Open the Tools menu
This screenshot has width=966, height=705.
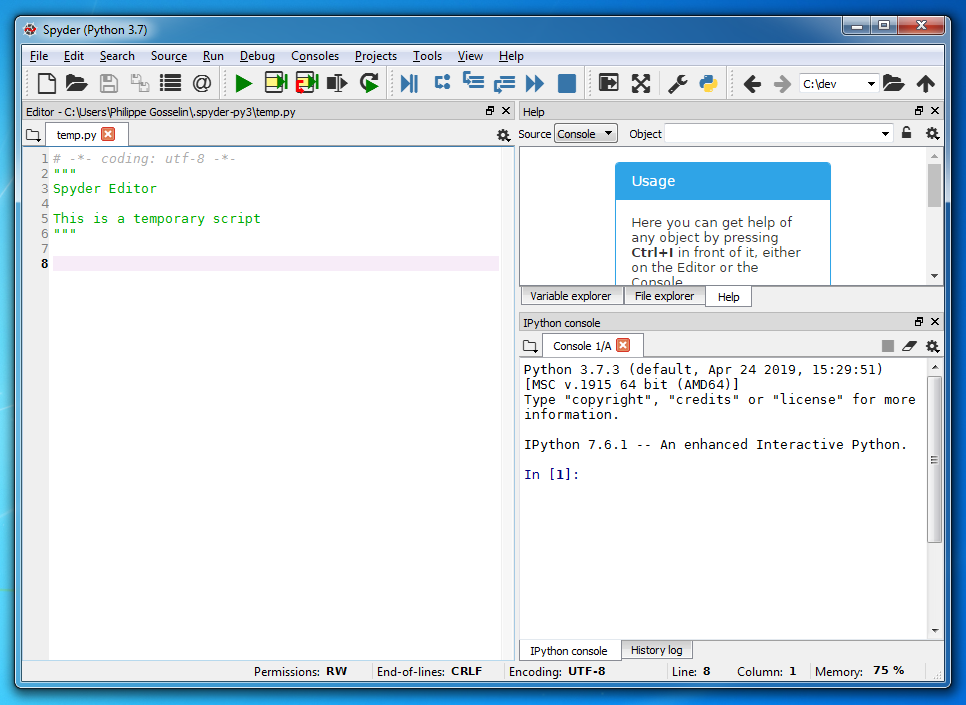(427, 56)
